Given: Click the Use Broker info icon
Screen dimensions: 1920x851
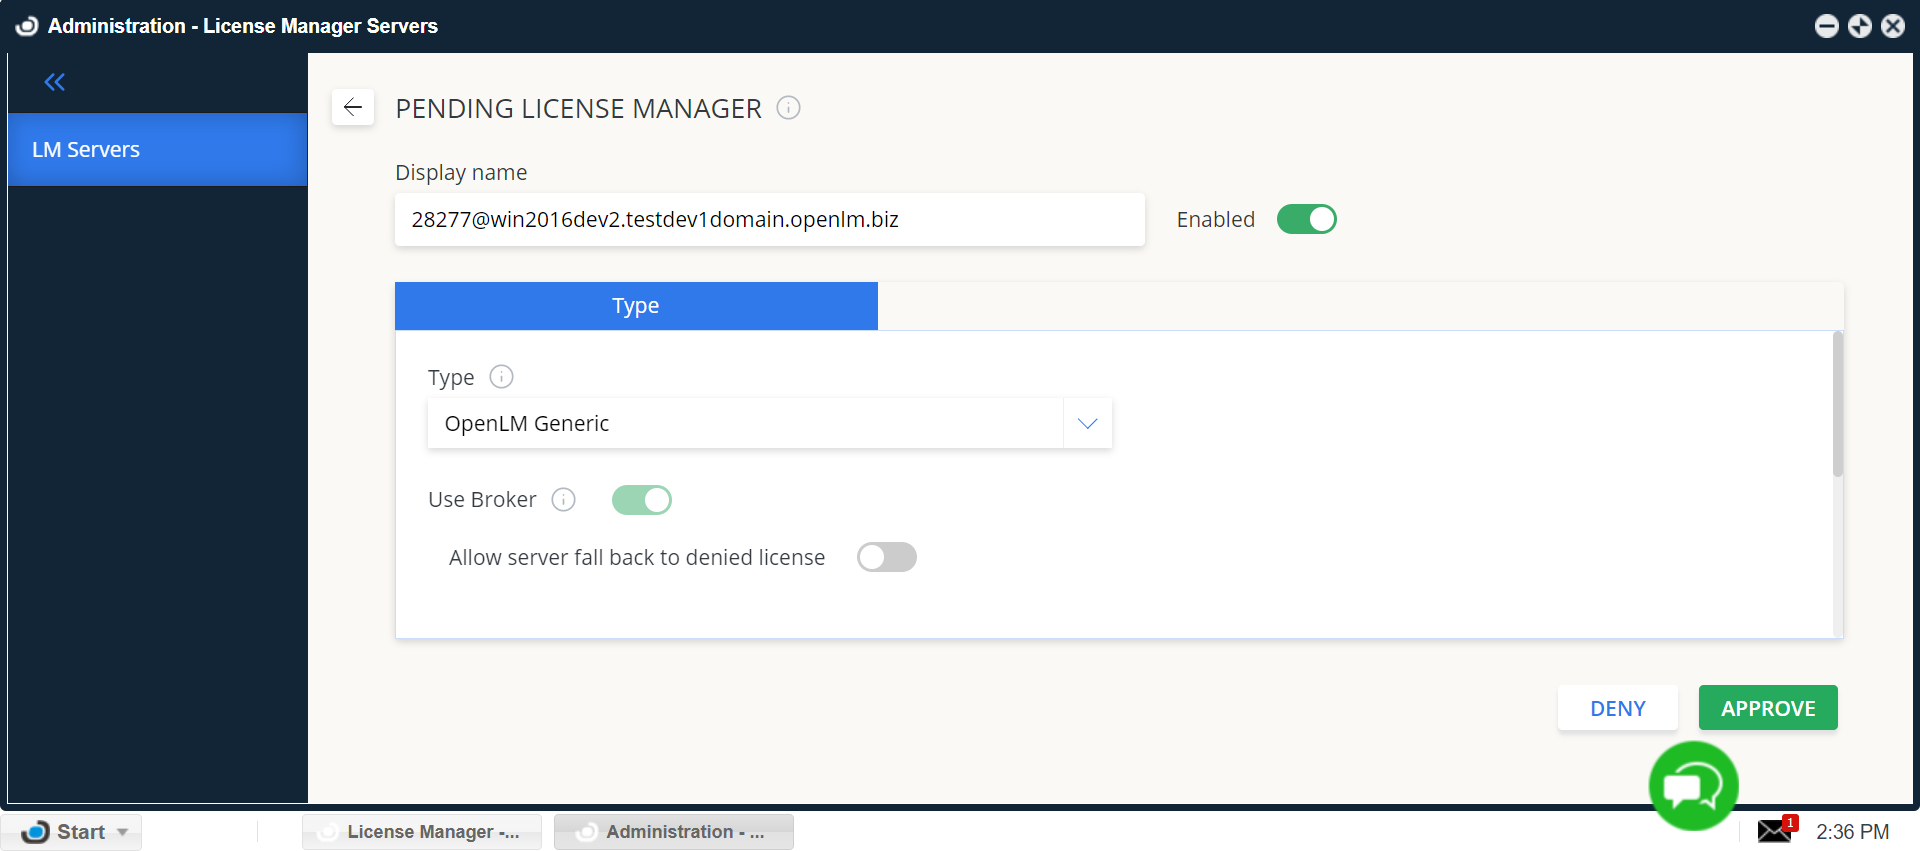Looking at the screenshot, I should (564, 499).
